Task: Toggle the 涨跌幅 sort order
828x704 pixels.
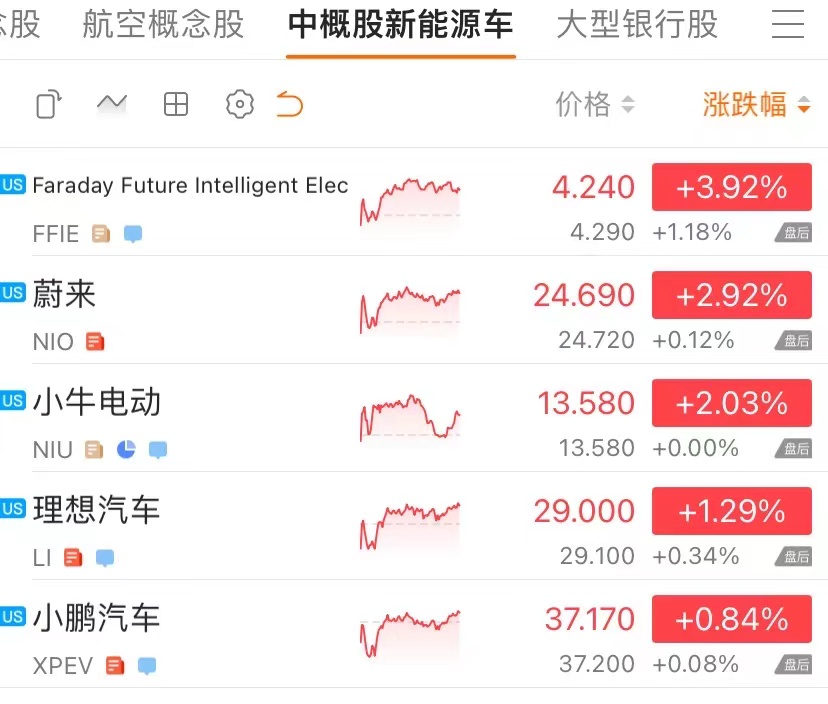Action: click(756, 104)
